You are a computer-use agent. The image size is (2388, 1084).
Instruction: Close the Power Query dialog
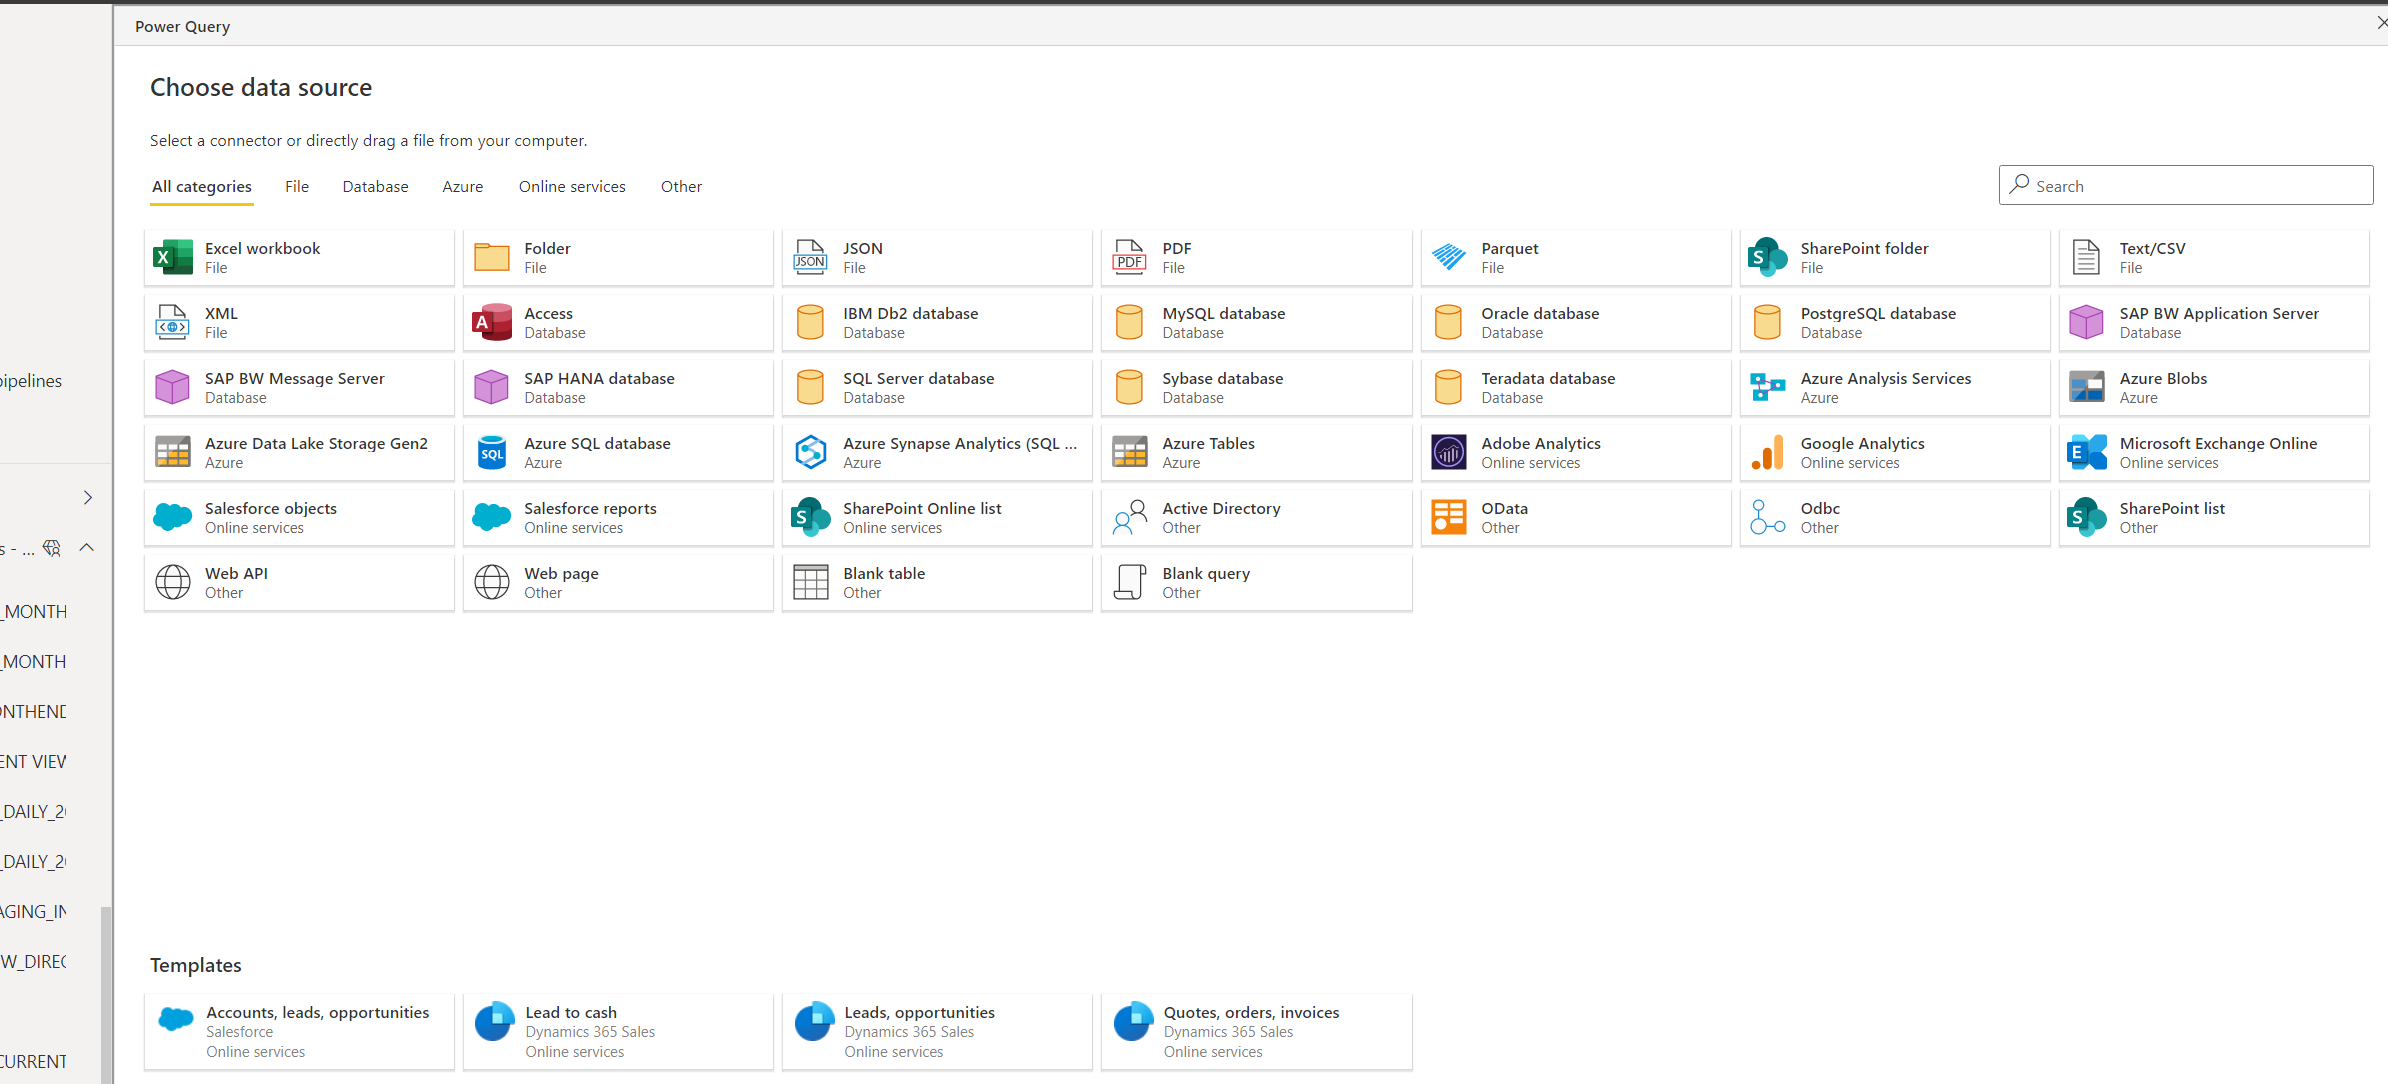(2381, 24)
